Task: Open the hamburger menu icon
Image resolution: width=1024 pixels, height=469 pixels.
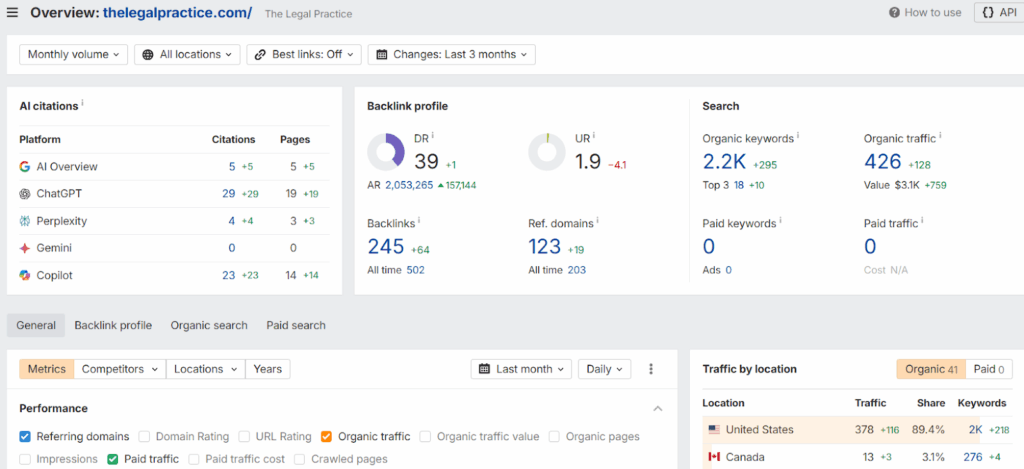Action: pos(12,13)
